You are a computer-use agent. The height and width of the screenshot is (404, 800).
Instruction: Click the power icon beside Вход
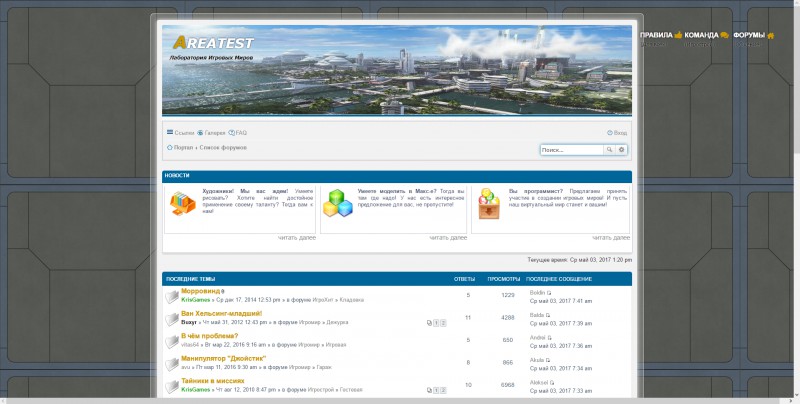[610, 133]
